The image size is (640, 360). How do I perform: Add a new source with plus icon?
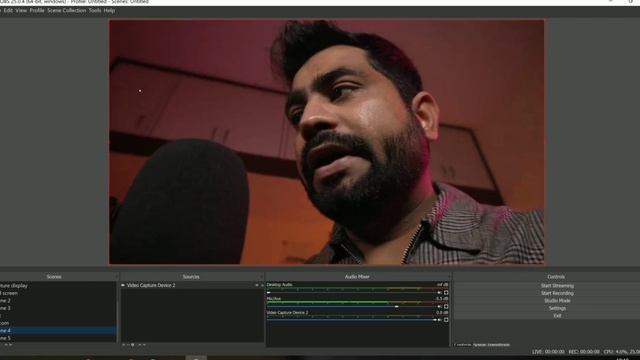point(124,345)
